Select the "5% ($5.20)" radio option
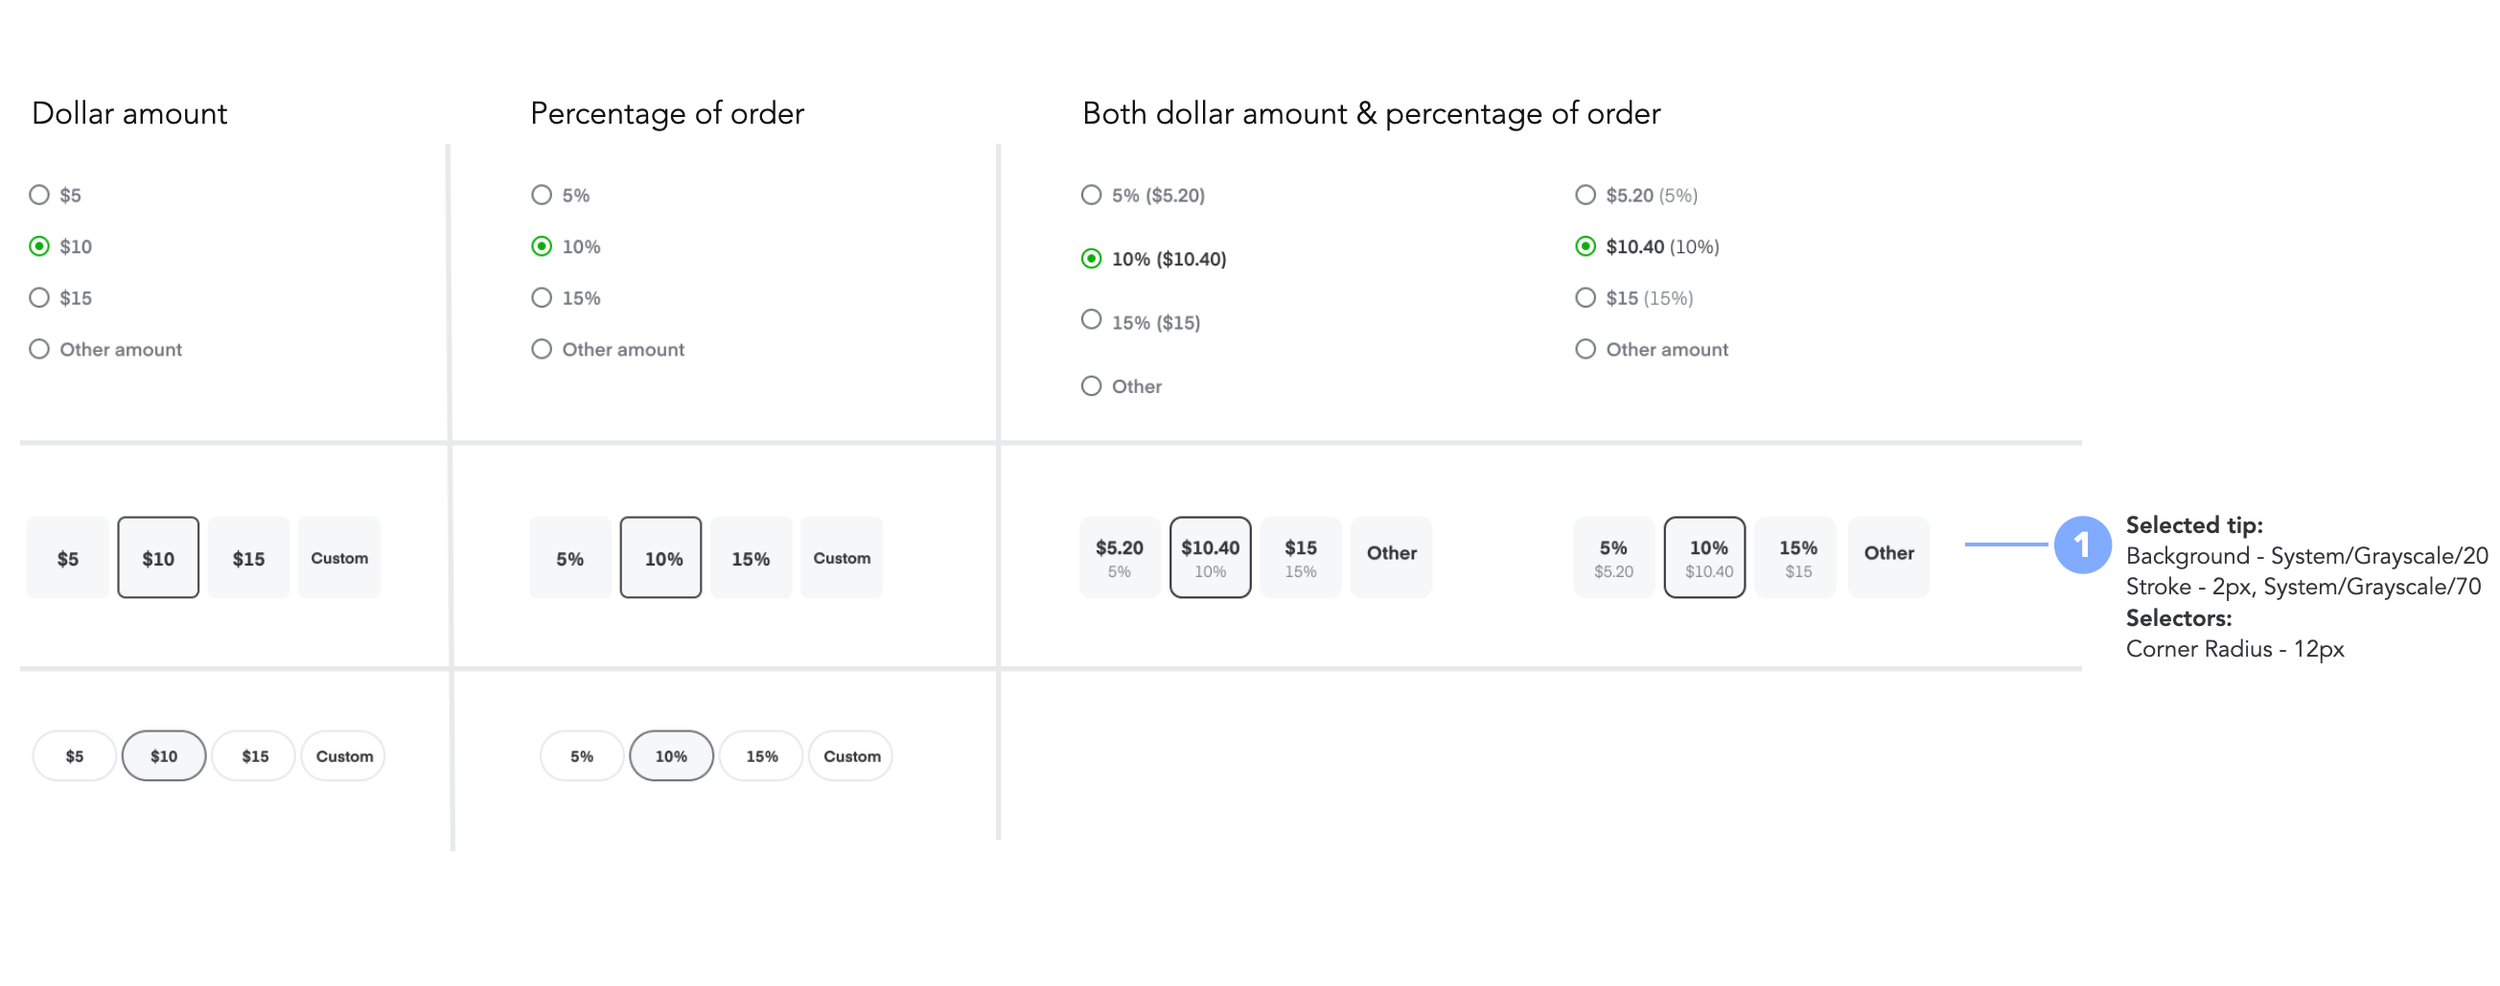2500x986 pixels. [1091, 195]
